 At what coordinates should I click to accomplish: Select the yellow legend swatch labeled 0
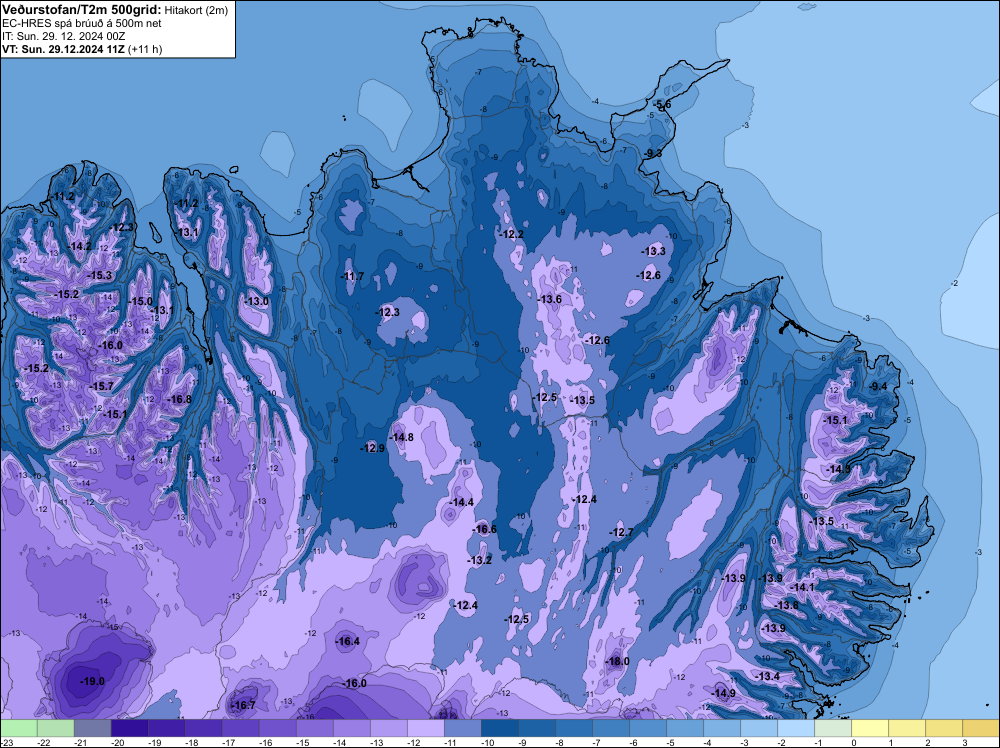click(869, 728)
